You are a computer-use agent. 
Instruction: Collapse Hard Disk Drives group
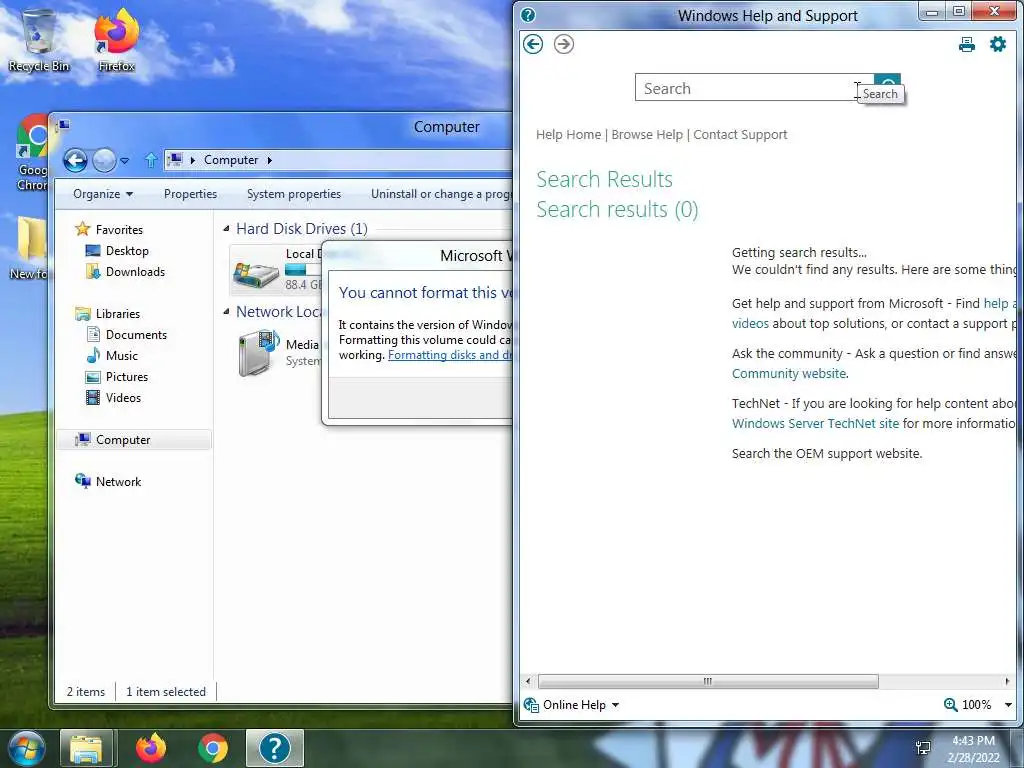click(227, 229)
